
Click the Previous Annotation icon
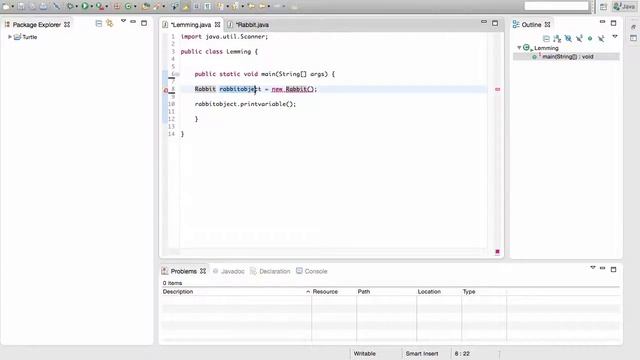[235, 6]
